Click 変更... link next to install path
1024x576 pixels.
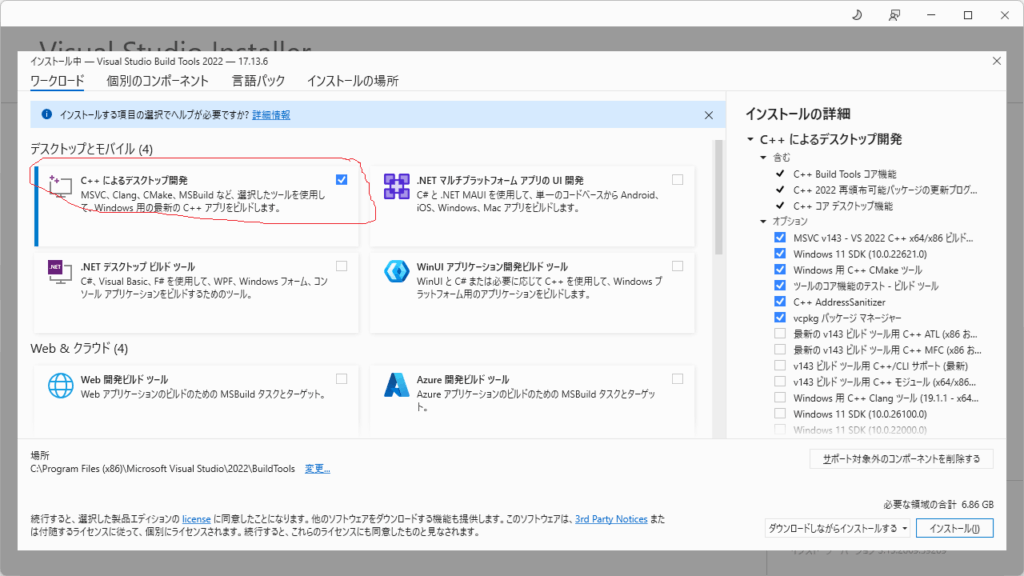pyautogui.click(x=317, y=468)
